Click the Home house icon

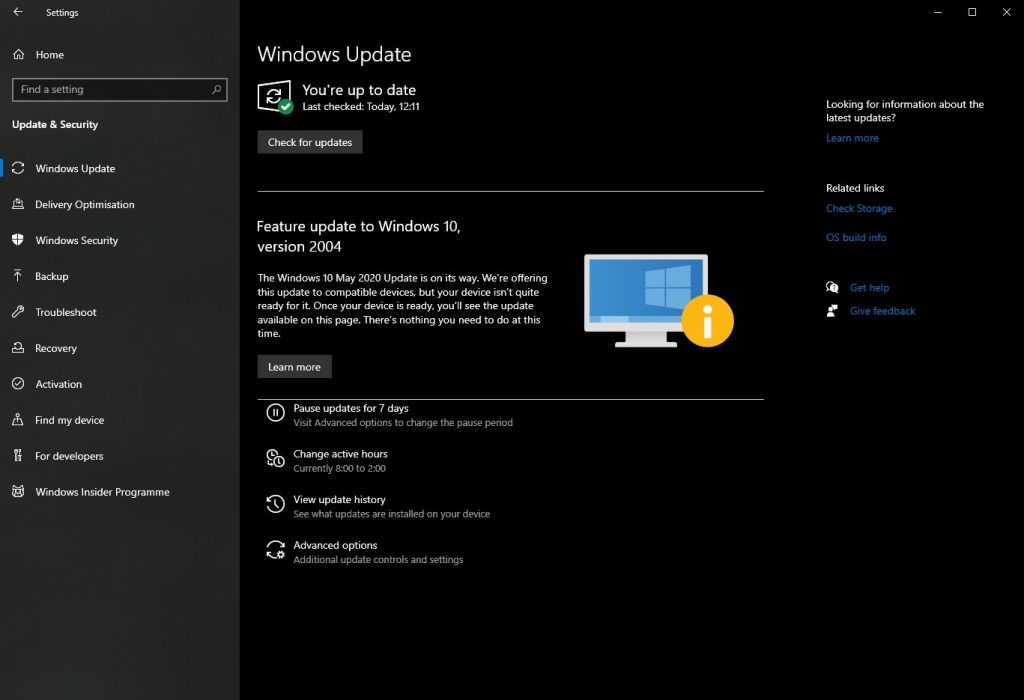pyautogui.click(x=18, y=54)
